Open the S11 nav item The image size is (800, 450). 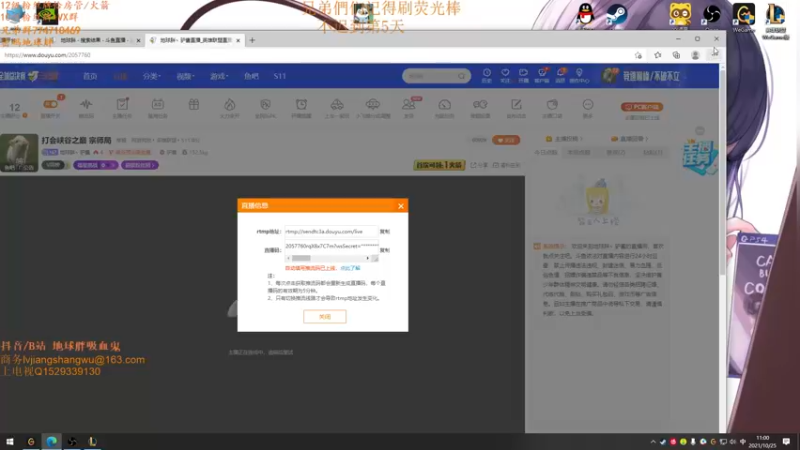click(280, 76)
